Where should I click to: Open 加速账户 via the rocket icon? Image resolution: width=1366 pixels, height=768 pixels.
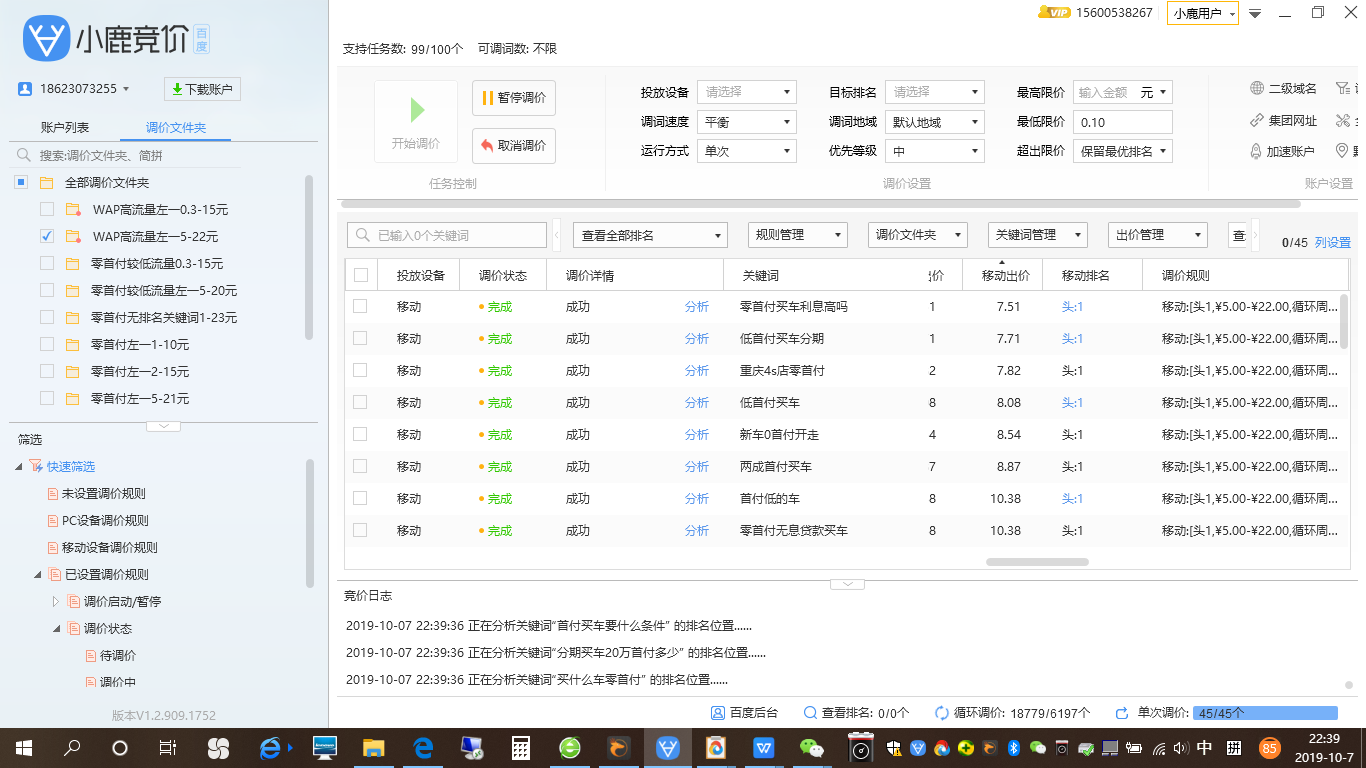click(x=1256, y=151)
